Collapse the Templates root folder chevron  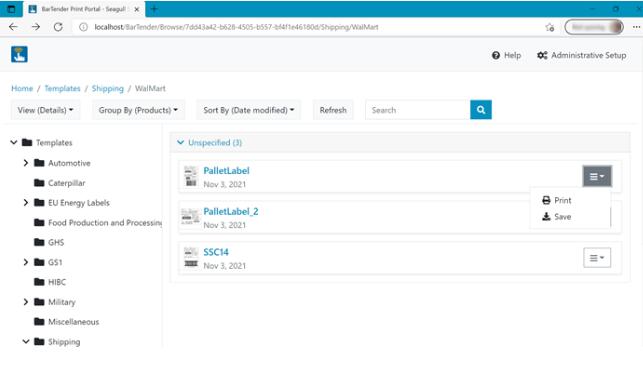[x=14, y=142]
